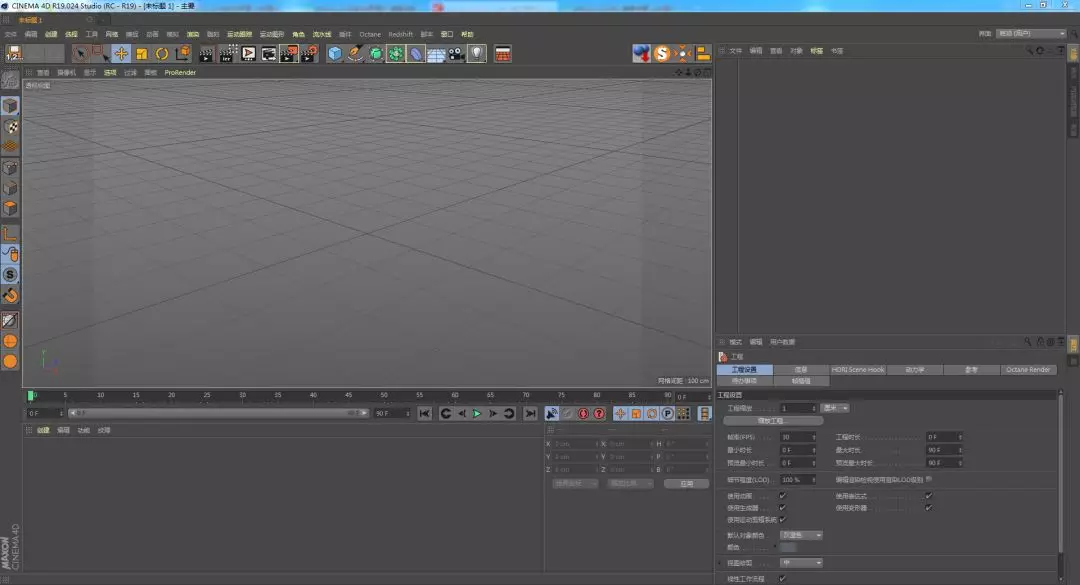Screen dimensions: 1080x585
Task: Open the spline Pen tool icon
Action: pyautogui.click(x=355, y=54)
